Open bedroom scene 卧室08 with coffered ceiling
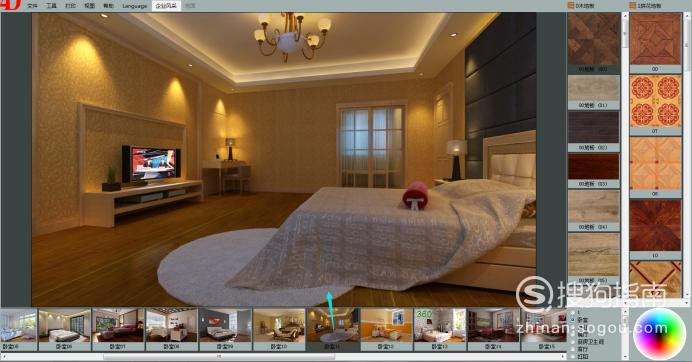692x362 pixels. (172, 329)
